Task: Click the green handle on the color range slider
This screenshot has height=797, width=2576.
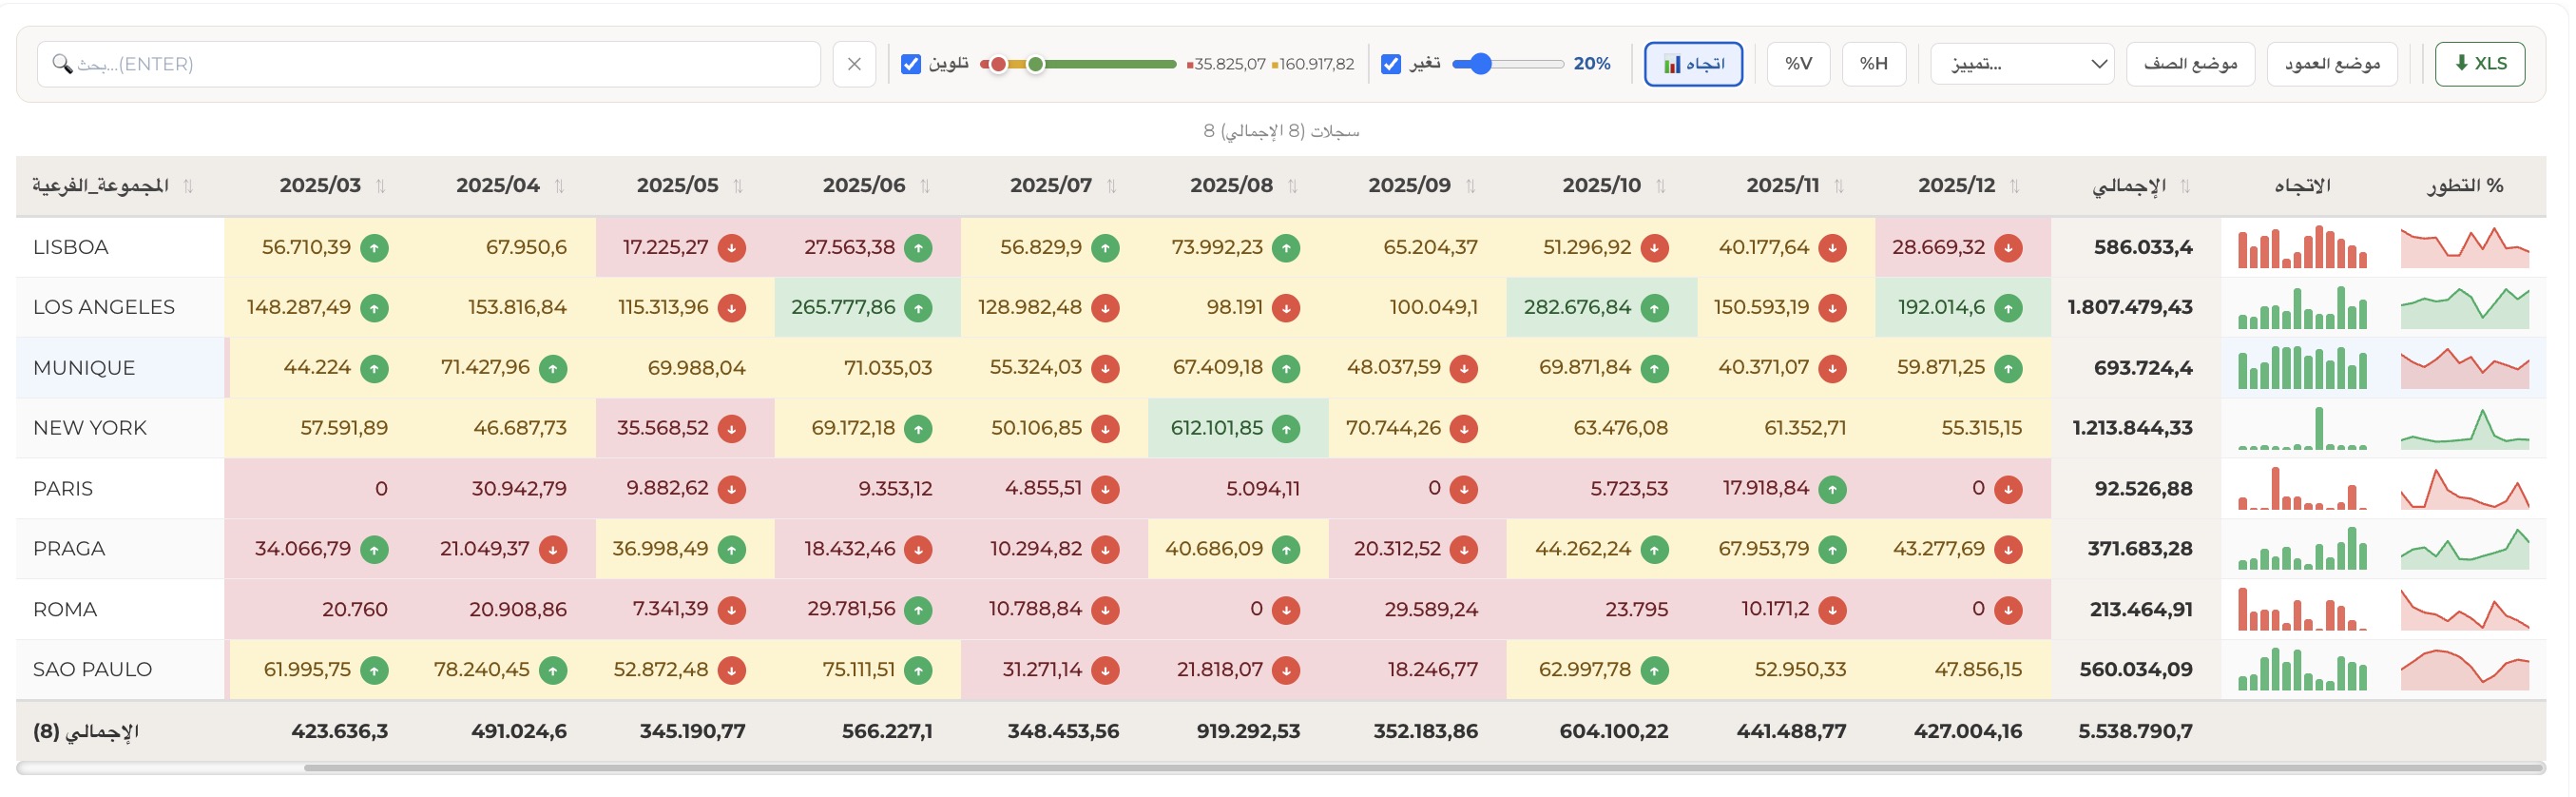Action: [1036, 64]
